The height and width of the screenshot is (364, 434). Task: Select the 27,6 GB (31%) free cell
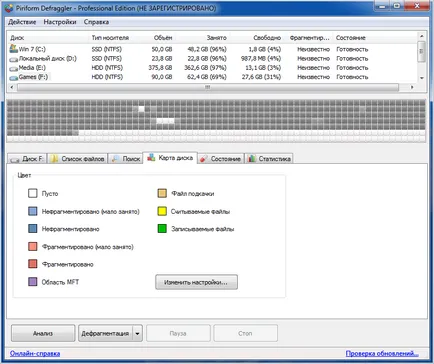[261, 77]
